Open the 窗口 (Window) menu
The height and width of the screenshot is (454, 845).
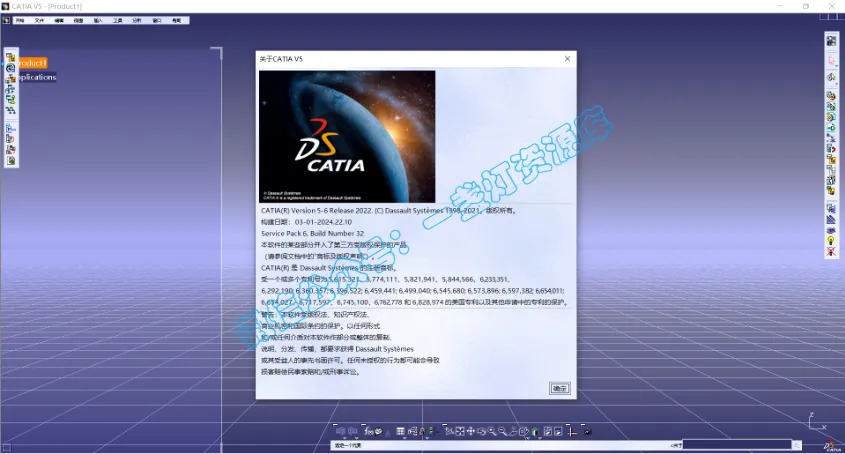[x=157, y=20]
